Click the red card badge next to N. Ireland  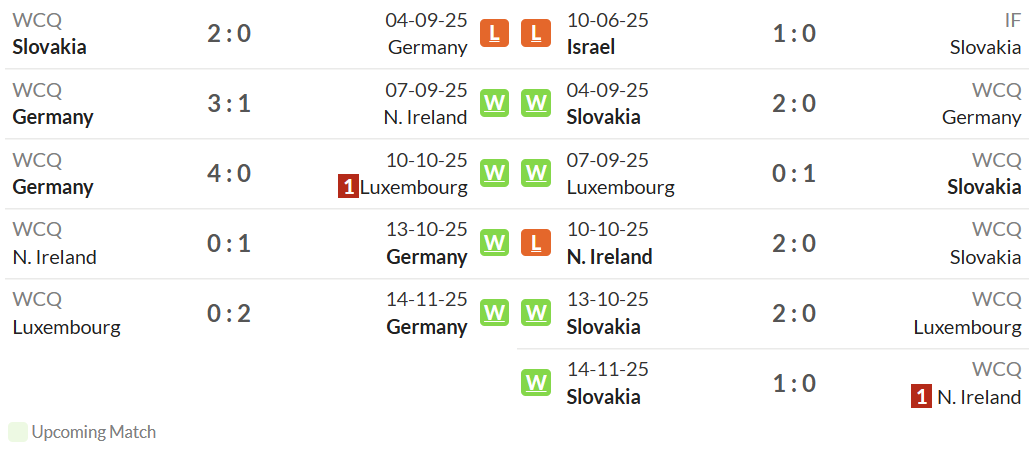tap(921, 397)
